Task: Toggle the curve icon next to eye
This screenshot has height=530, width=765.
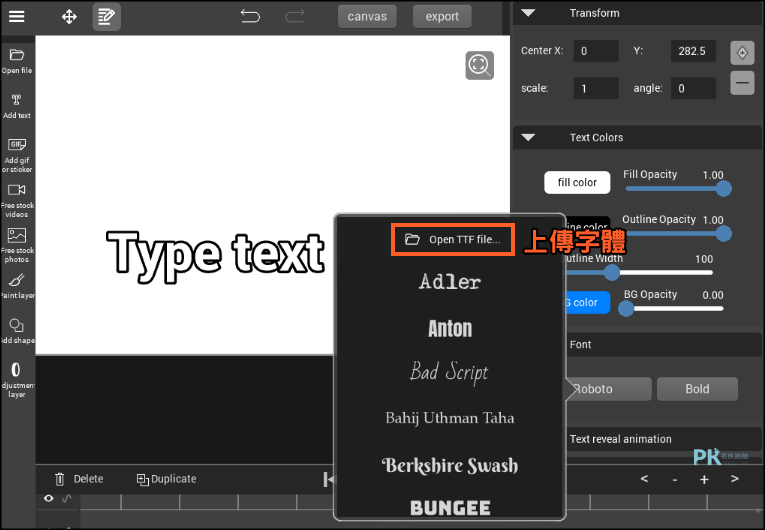Action: (67, 498)
